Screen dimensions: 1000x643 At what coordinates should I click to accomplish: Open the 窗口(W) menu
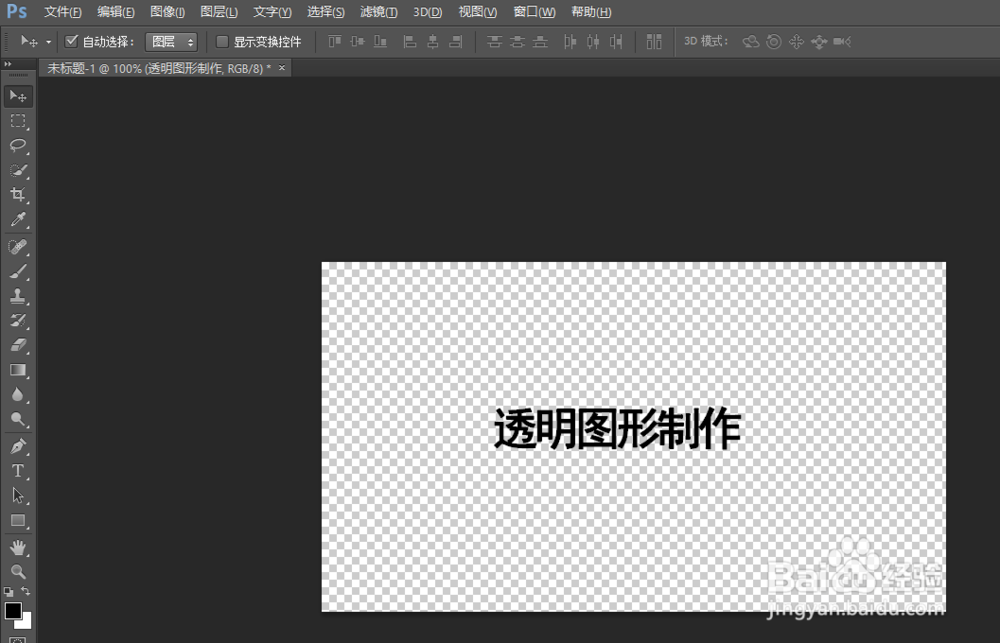point(534,12)
